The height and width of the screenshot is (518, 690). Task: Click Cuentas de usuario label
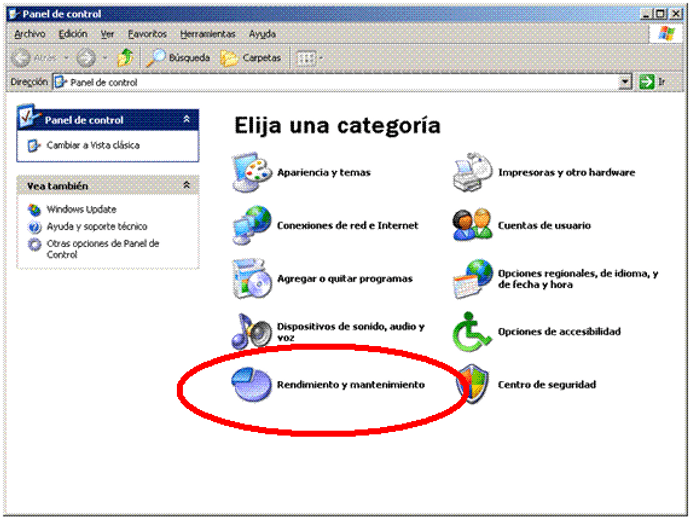544,225
